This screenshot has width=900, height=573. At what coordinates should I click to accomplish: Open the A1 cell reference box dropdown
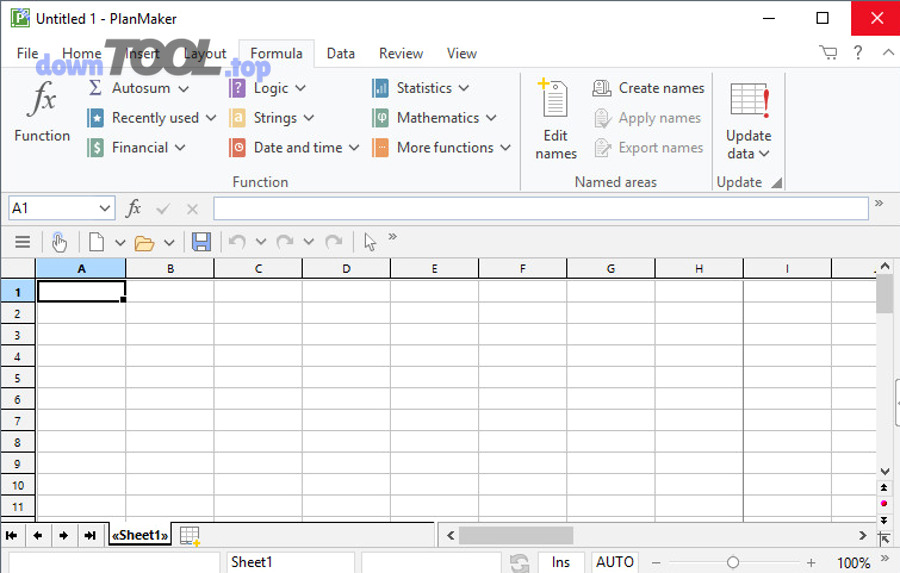(x=105, y=208)
